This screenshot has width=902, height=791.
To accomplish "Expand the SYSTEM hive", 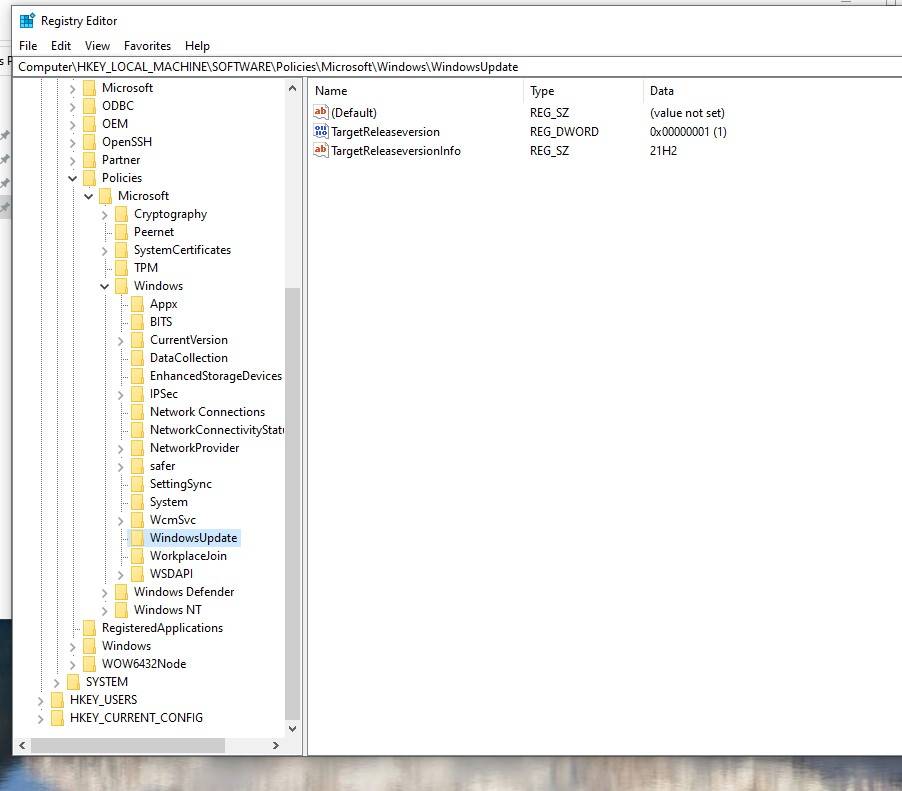I will [x=56, y=682].
